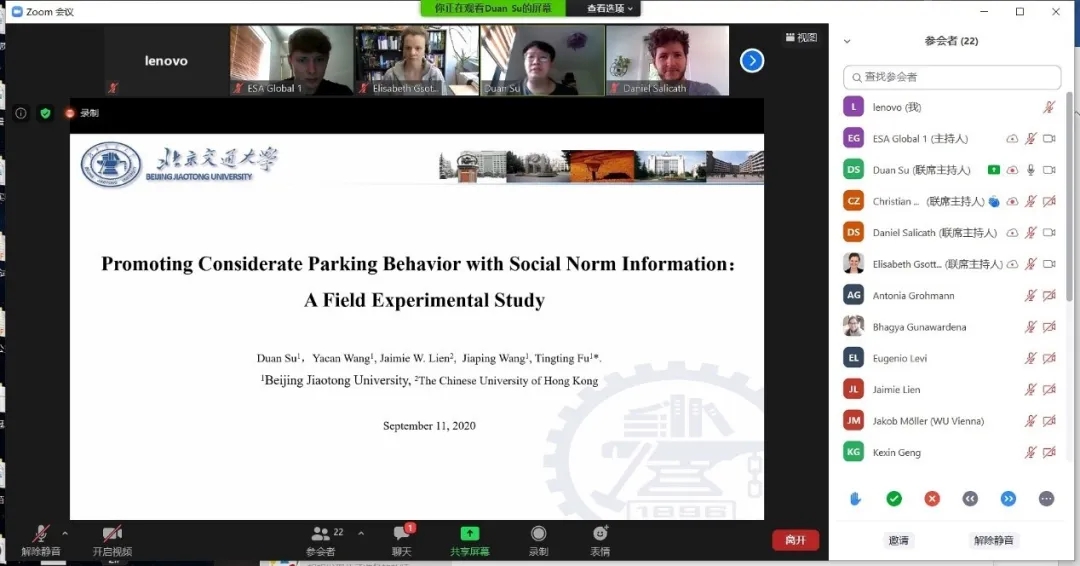Viewport: 1080px width, 566px height.
Task: Open audio options caret beside unmute
Action: point(65,533)
